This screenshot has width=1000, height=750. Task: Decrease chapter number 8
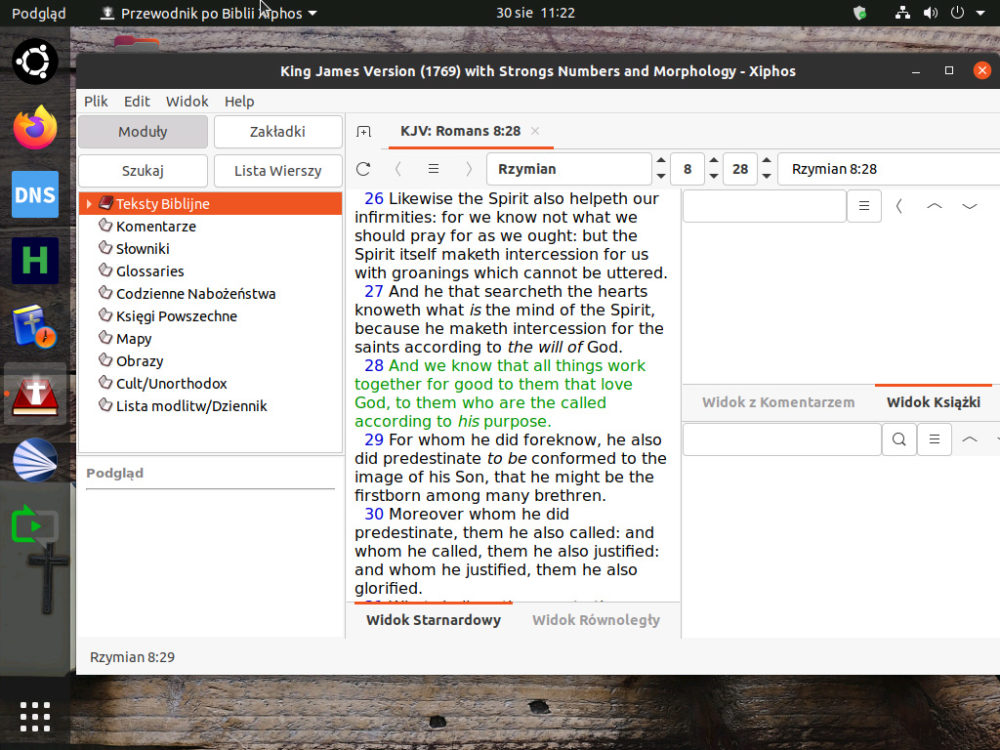coord(714,176)
